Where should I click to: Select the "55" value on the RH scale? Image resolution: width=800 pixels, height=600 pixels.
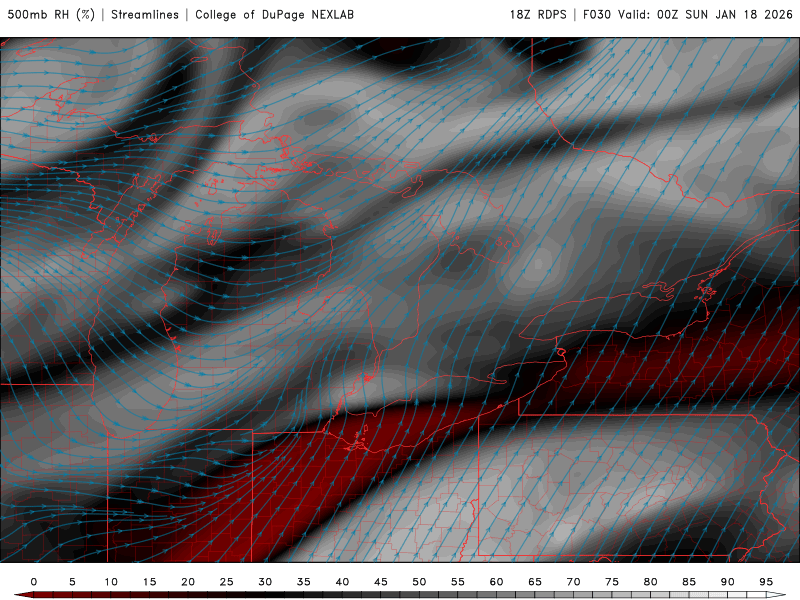[x=458, y=582]
